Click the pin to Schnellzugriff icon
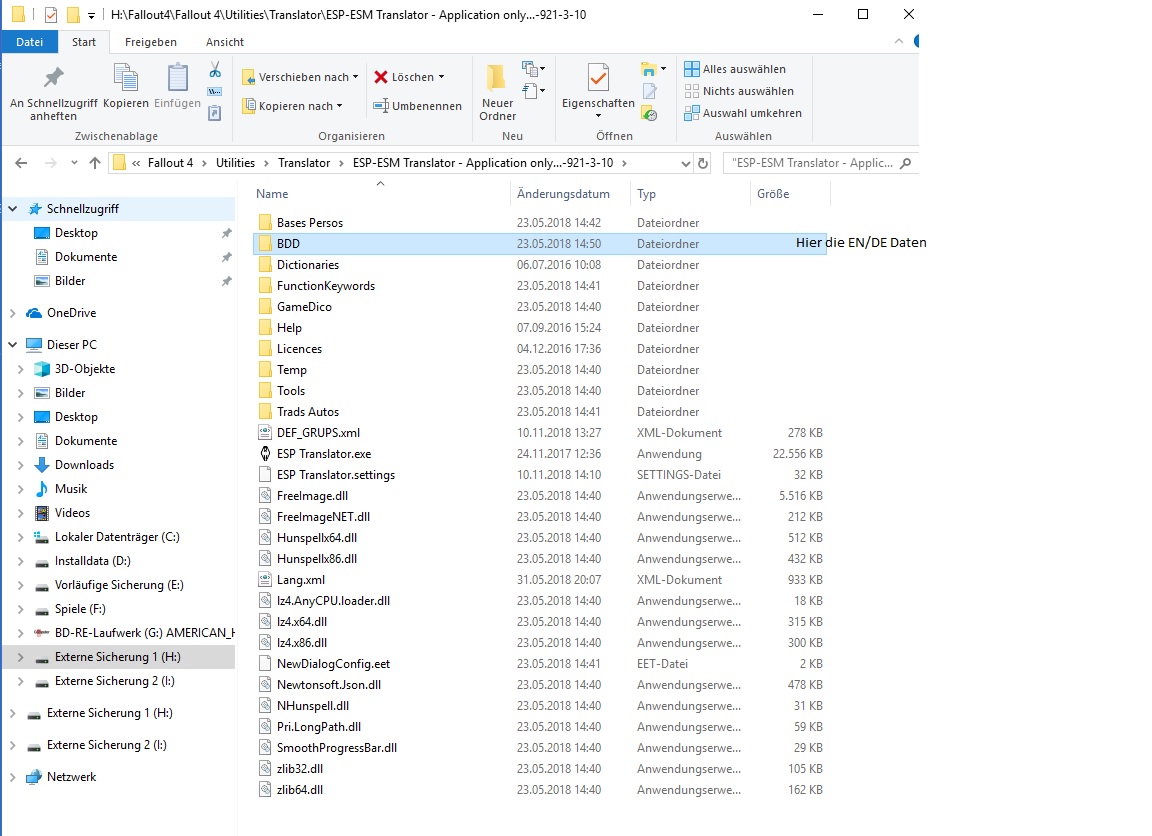This screenshot has height=836, width=1152. click(x=53, y=79)
